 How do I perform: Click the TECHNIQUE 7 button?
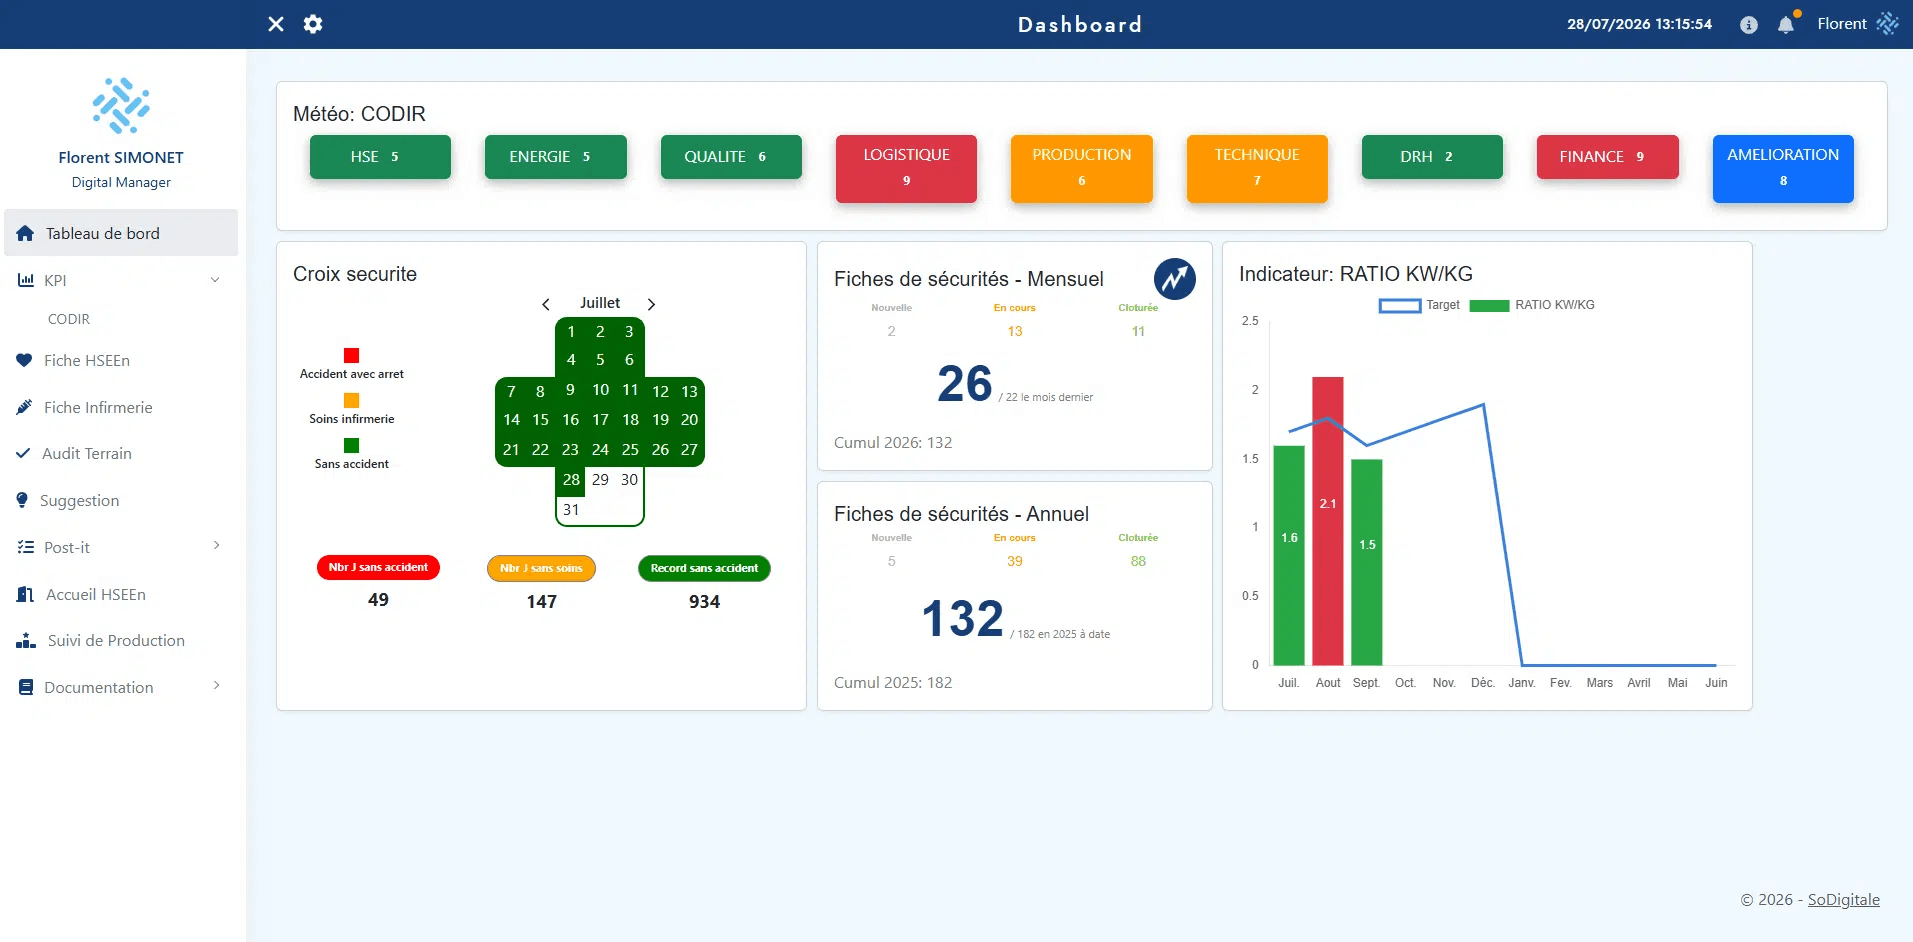pos(1257,169)
